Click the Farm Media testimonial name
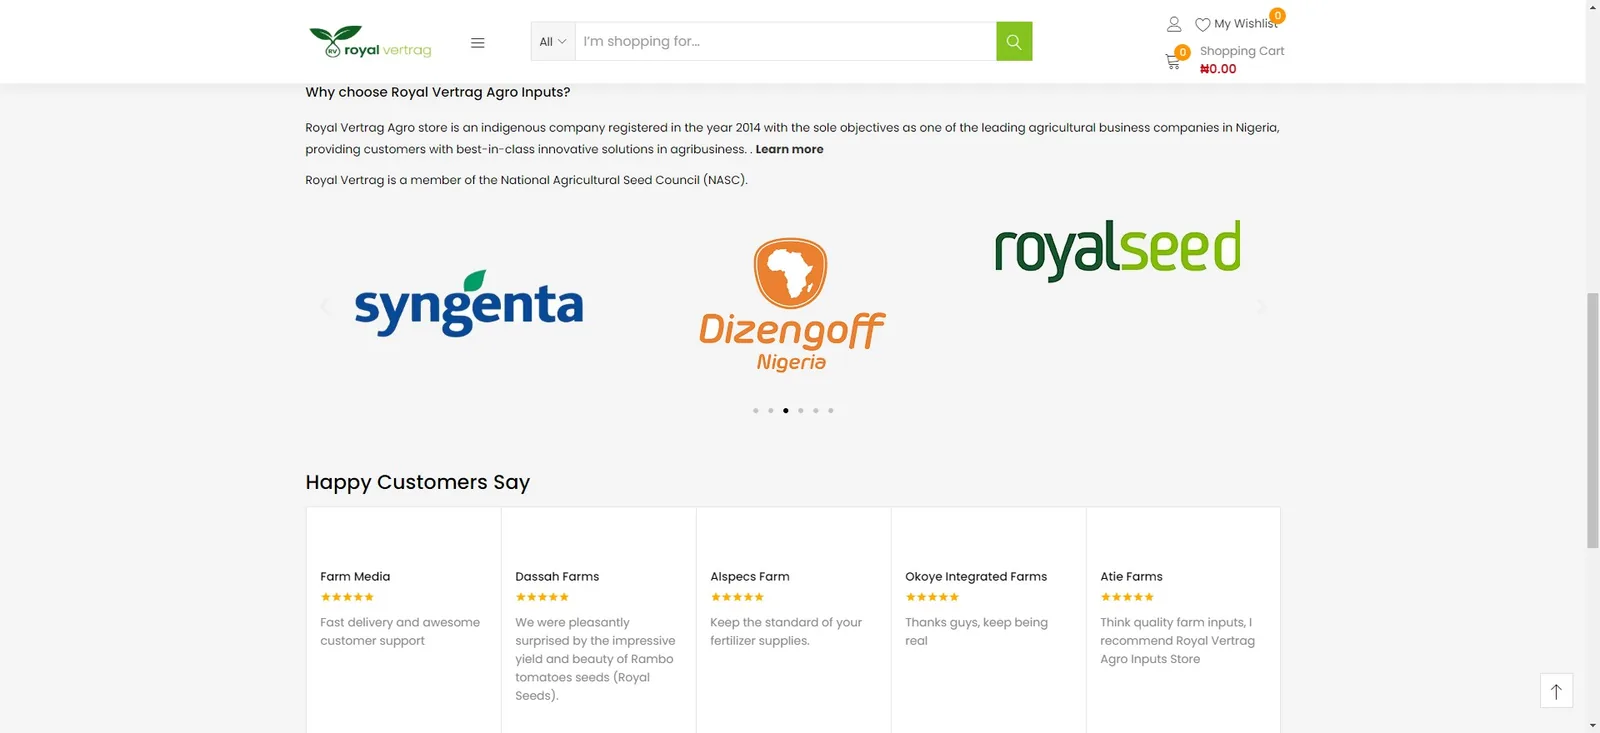 click(355, 577)
